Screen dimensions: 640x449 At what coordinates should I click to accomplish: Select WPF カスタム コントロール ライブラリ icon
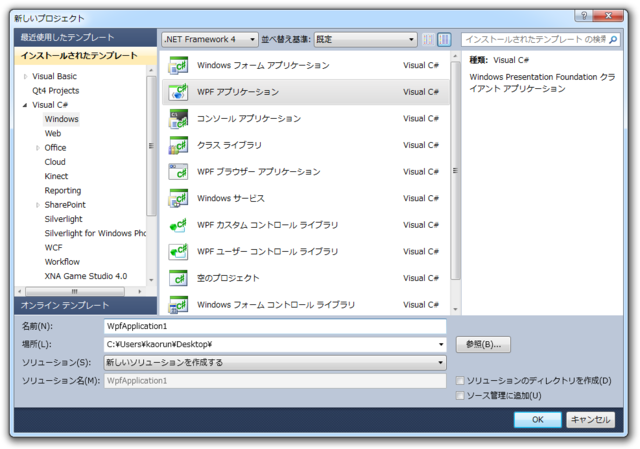coord(178,225)
